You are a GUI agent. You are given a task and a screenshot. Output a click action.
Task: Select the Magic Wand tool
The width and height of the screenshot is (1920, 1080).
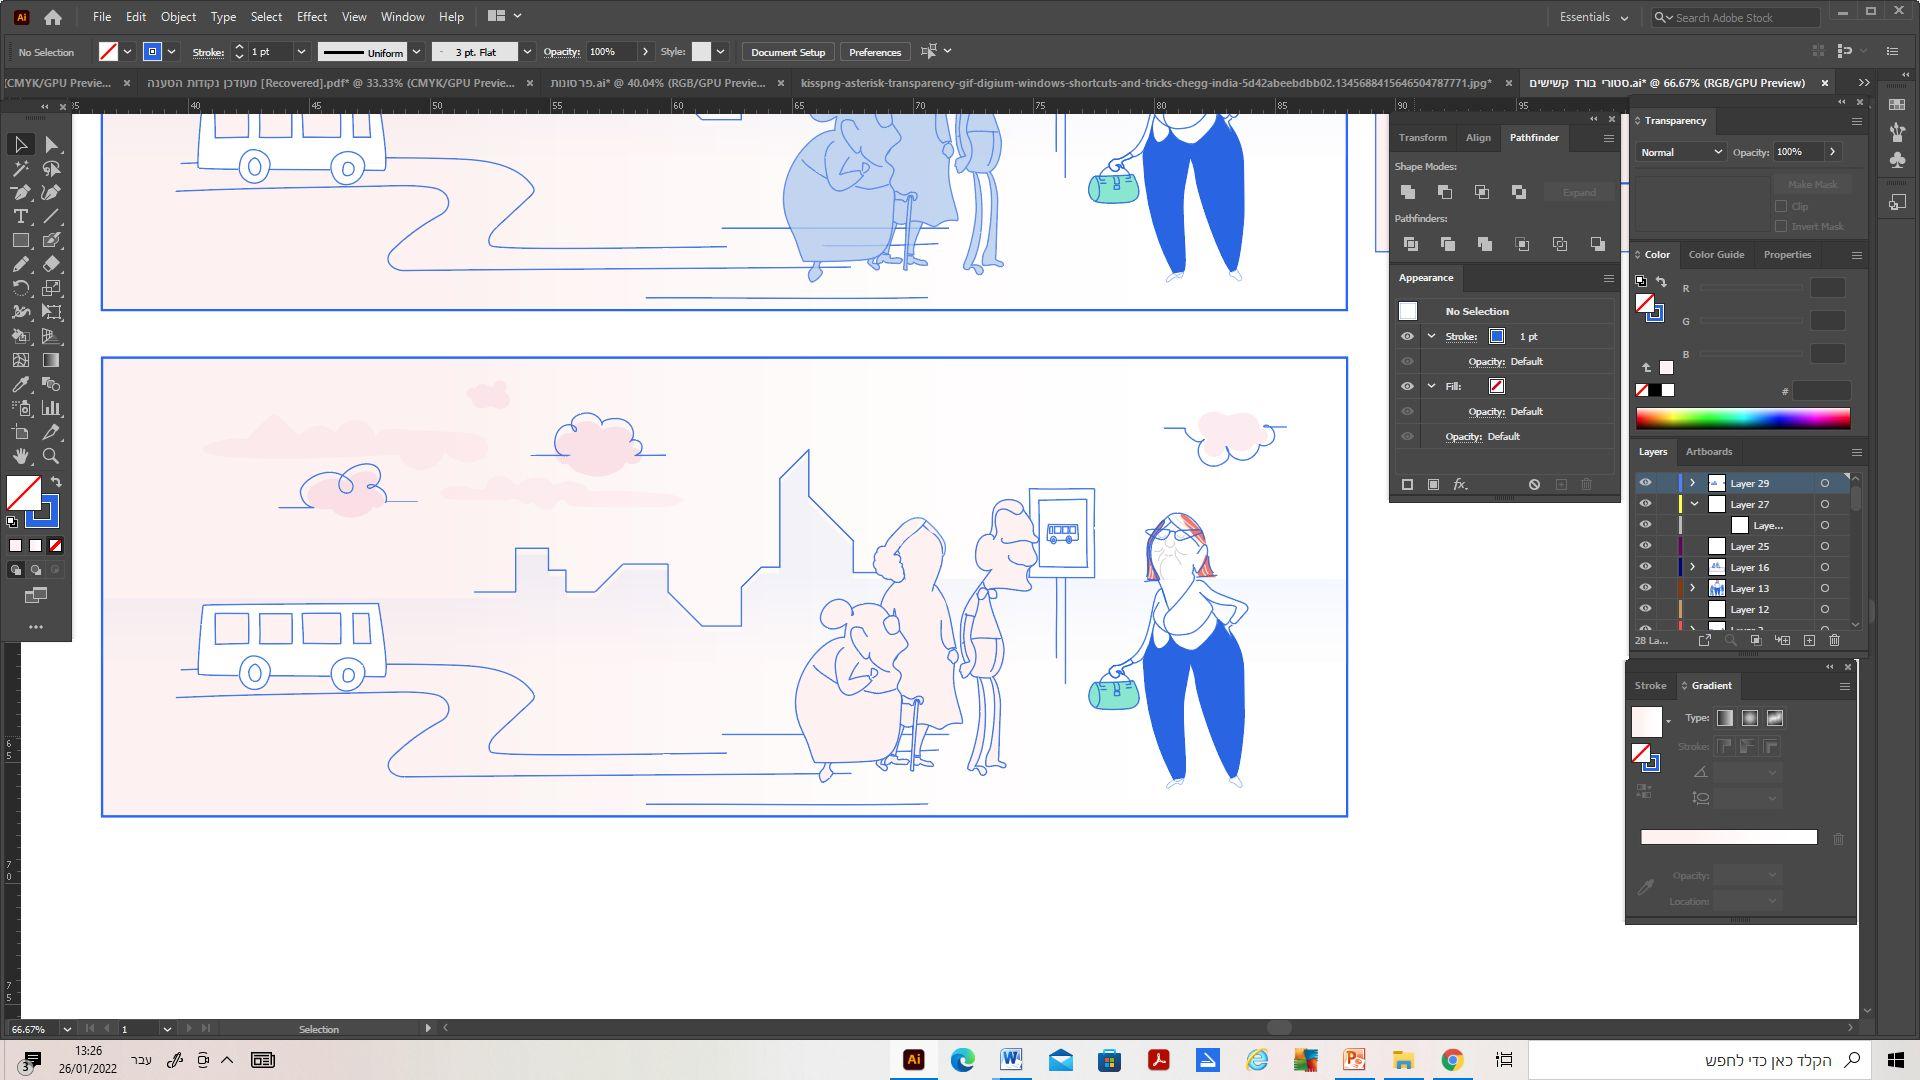[x=20, y=169]
